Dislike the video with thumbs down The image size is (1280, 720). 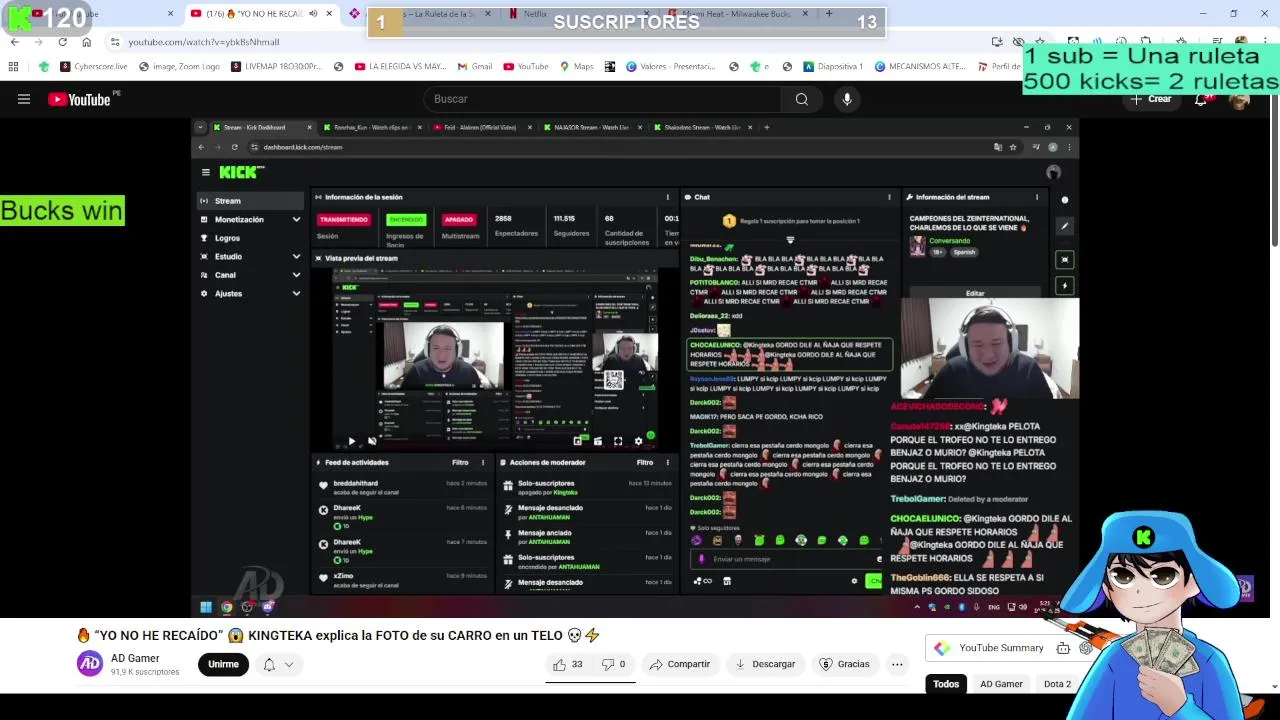tap(614, 664)
